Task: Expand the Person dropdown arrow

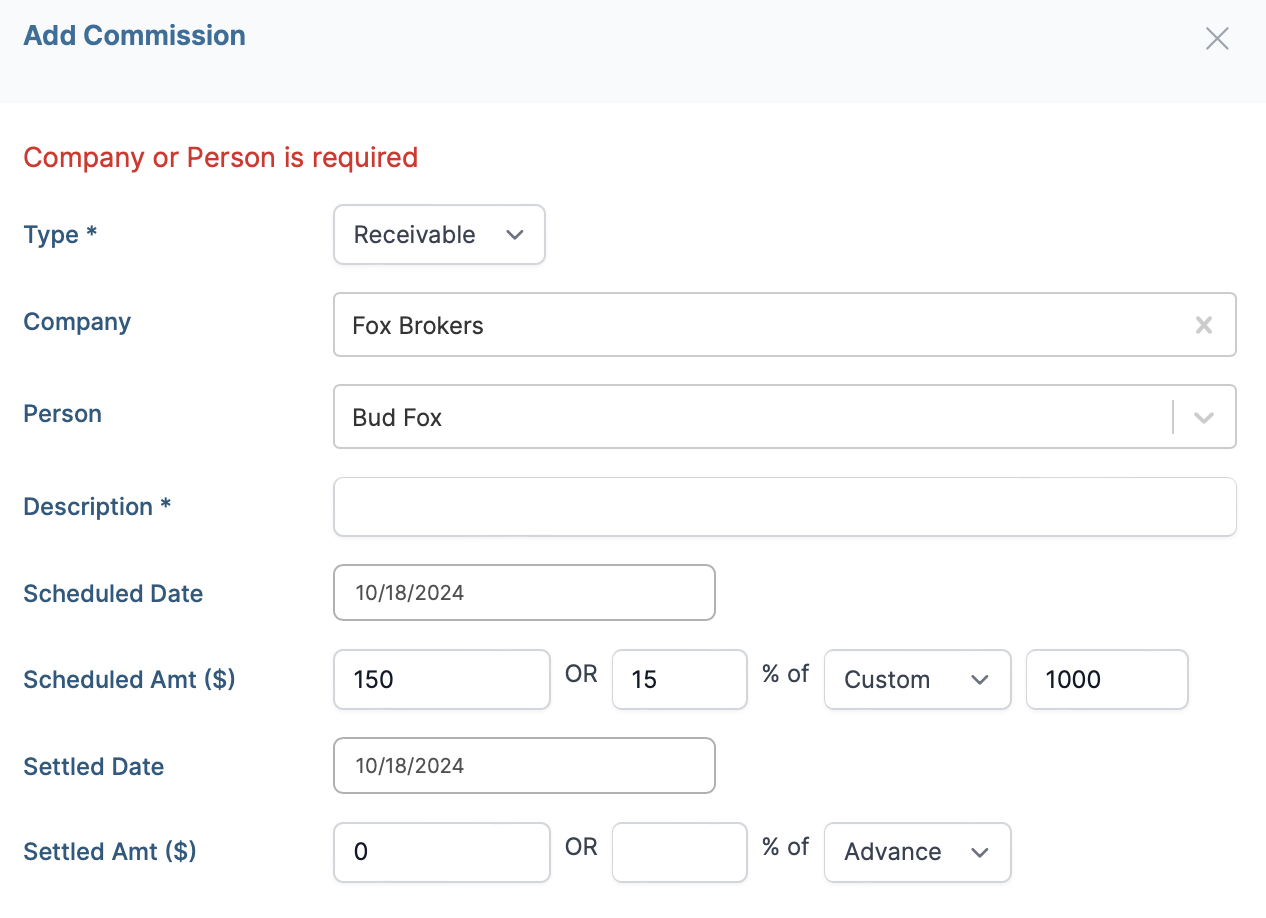Action: pyautogui.click(x=1204, y=417)
